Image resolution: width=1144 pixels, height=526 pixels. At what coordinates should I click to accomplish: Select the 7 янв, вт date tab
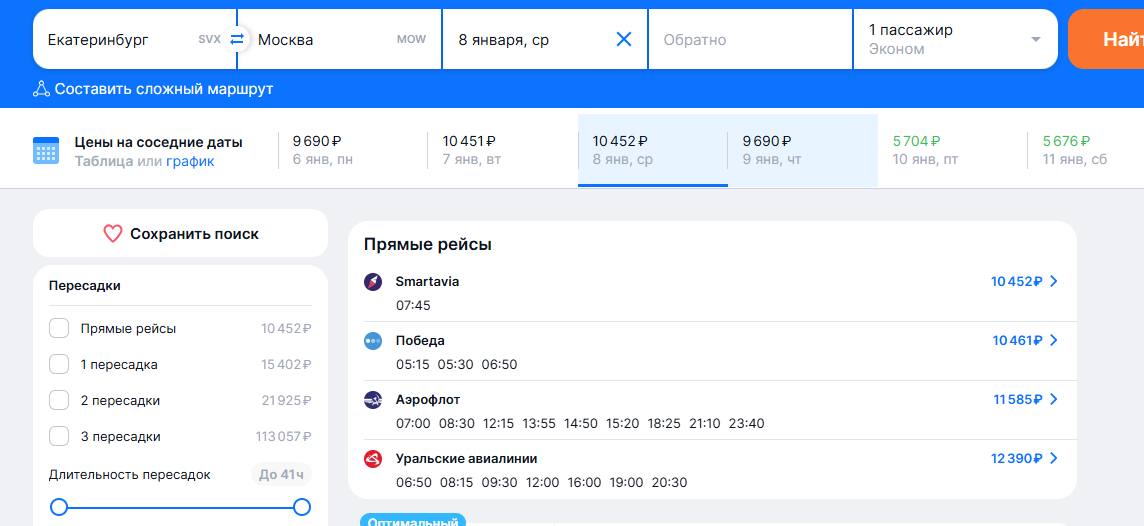[503, 150]
